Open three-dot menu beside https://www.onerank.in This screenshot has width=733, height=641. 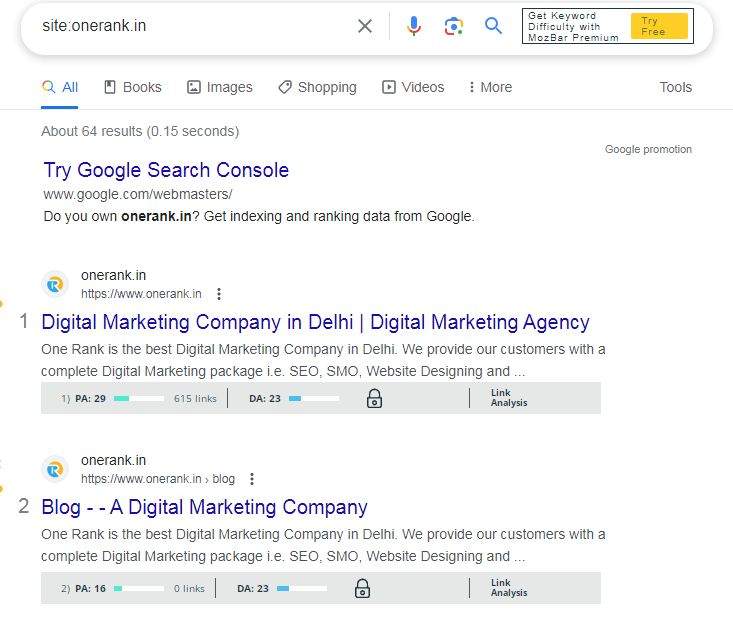(x=219, y=294)
